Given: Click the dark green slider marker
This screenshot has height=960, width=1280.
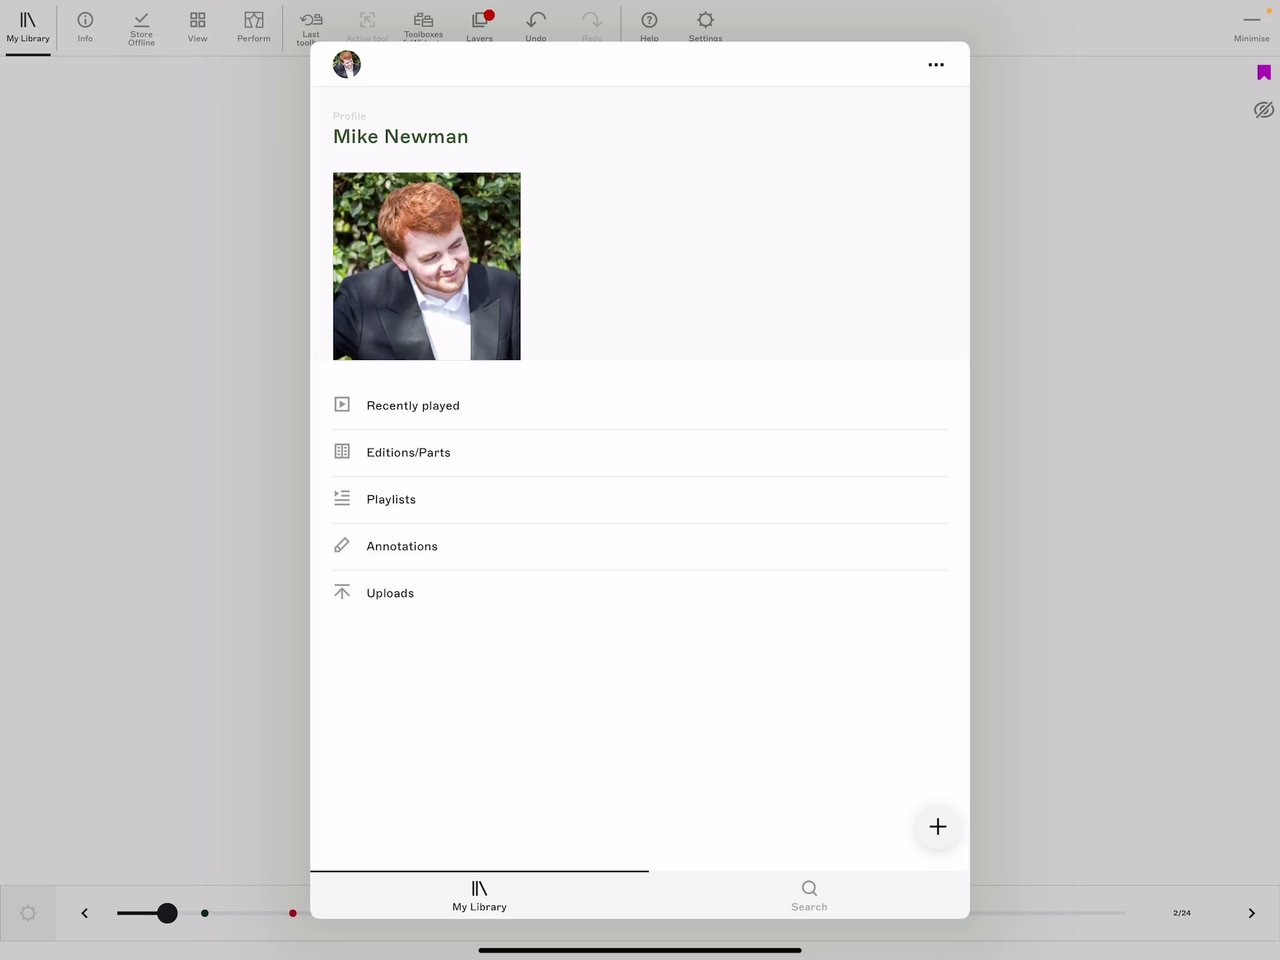Looking at the screenshot, I should [x=205, y=913].
